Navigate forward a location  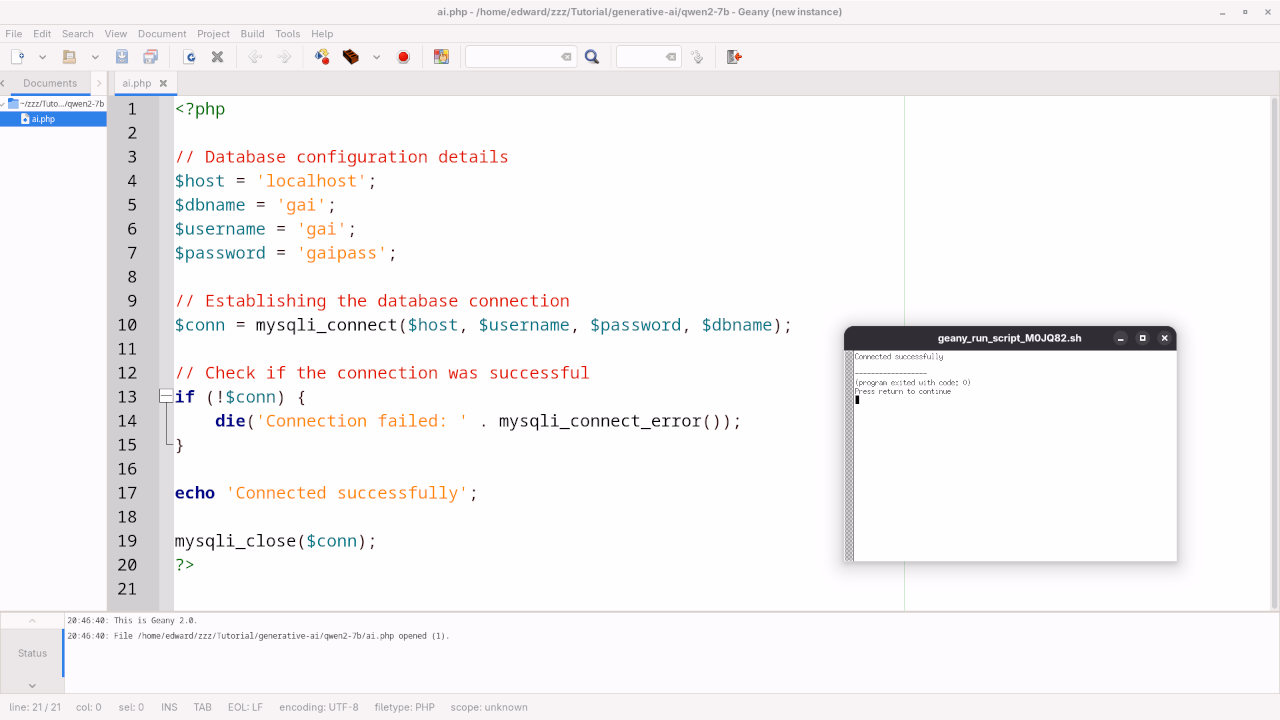click(x=284, y=57)
